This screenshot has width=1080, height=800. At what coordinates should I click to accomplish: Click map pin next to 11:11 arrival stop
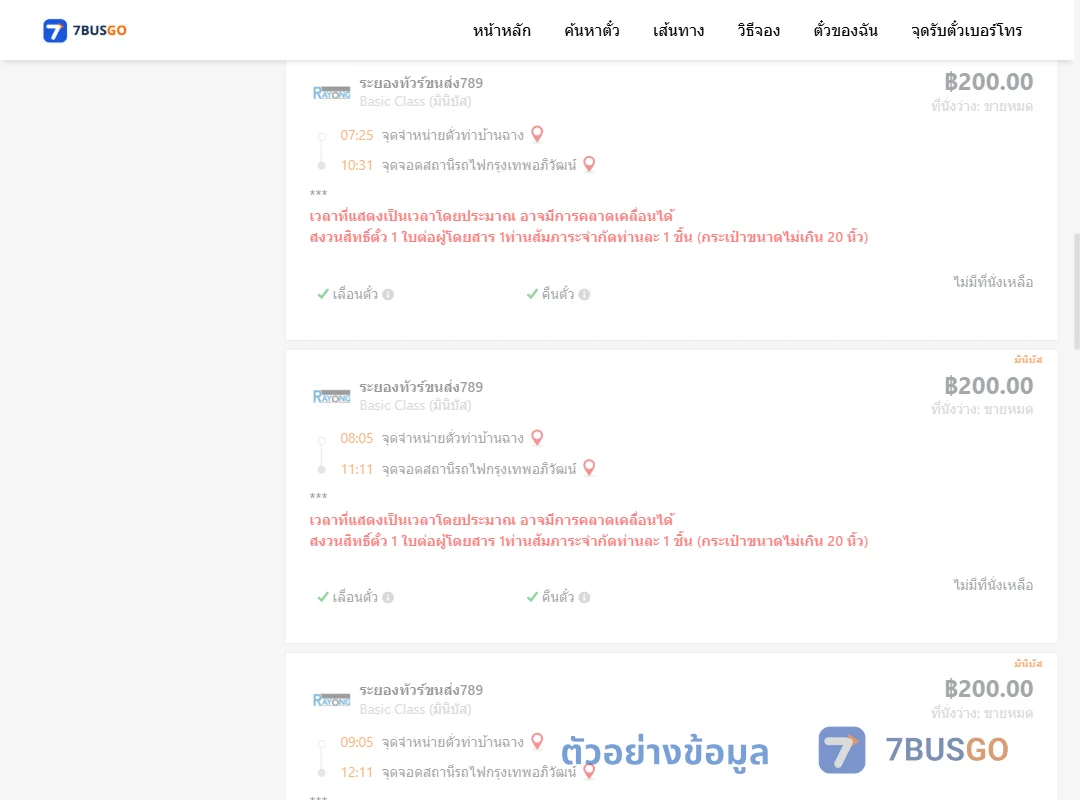tap(589, 469)
